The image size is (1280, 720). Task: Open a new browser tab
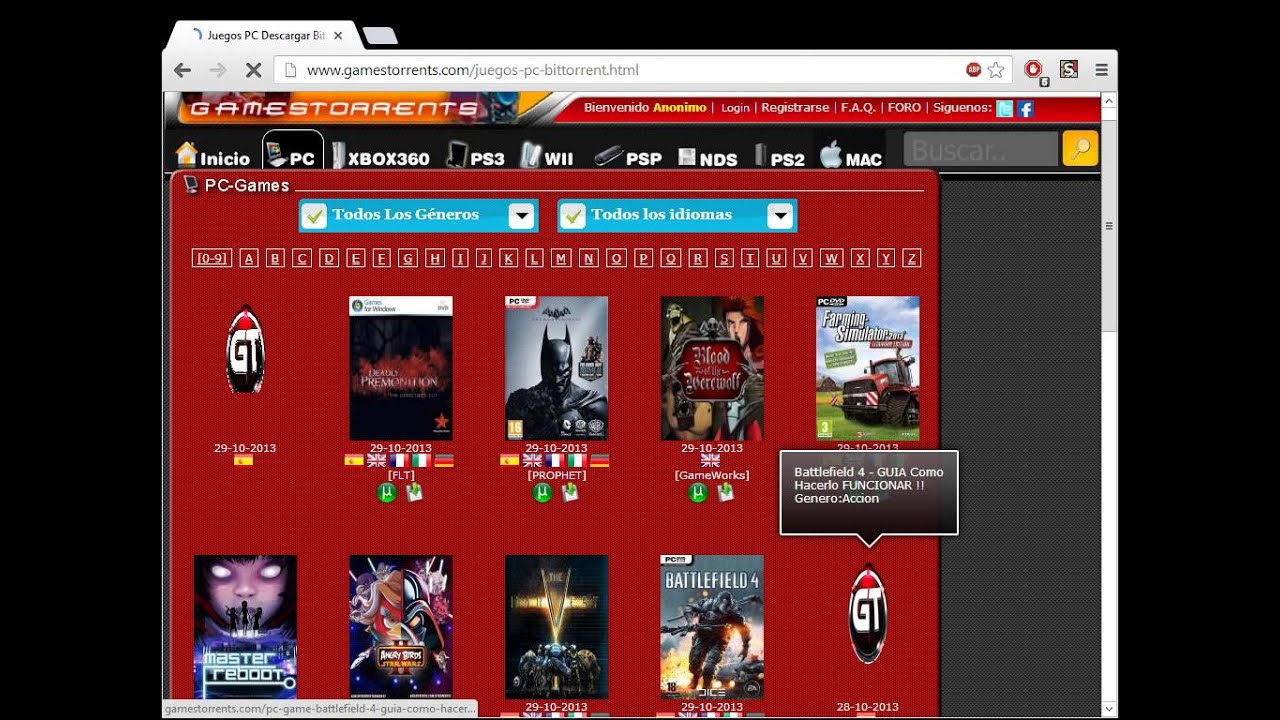pyautogui.click(x=380, y=36)
